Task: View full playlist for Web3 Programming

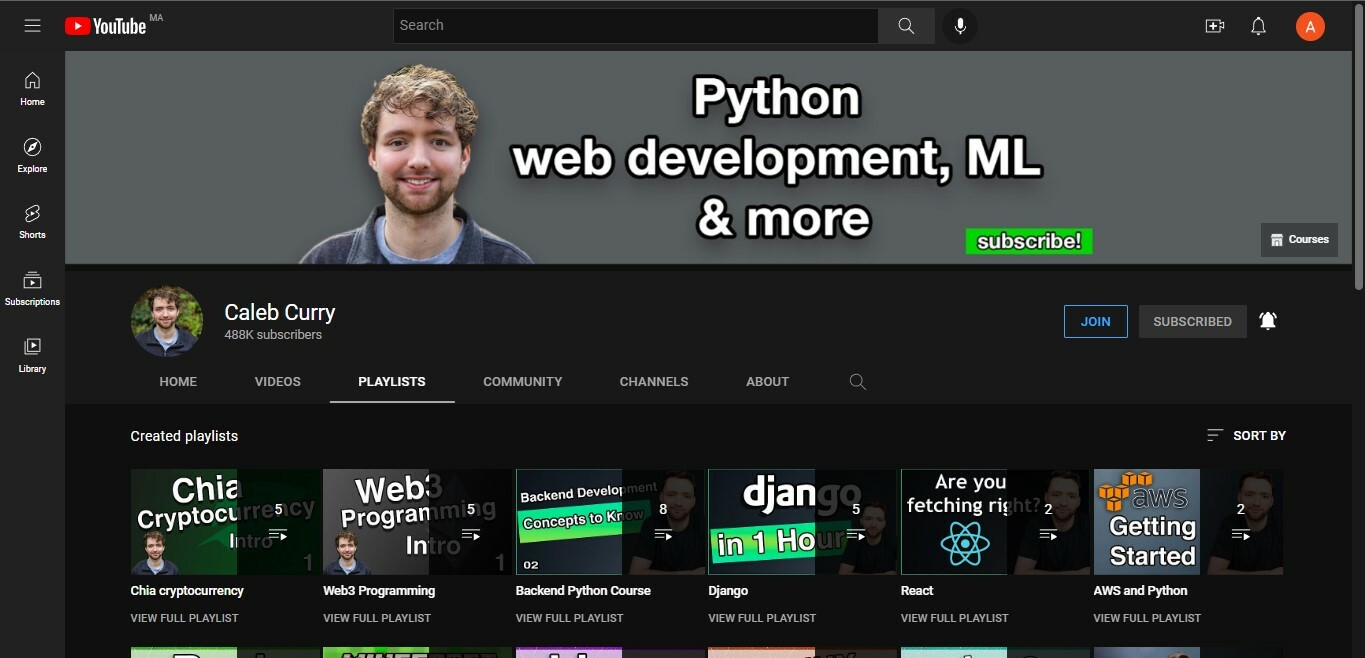Action: (377, 618)
